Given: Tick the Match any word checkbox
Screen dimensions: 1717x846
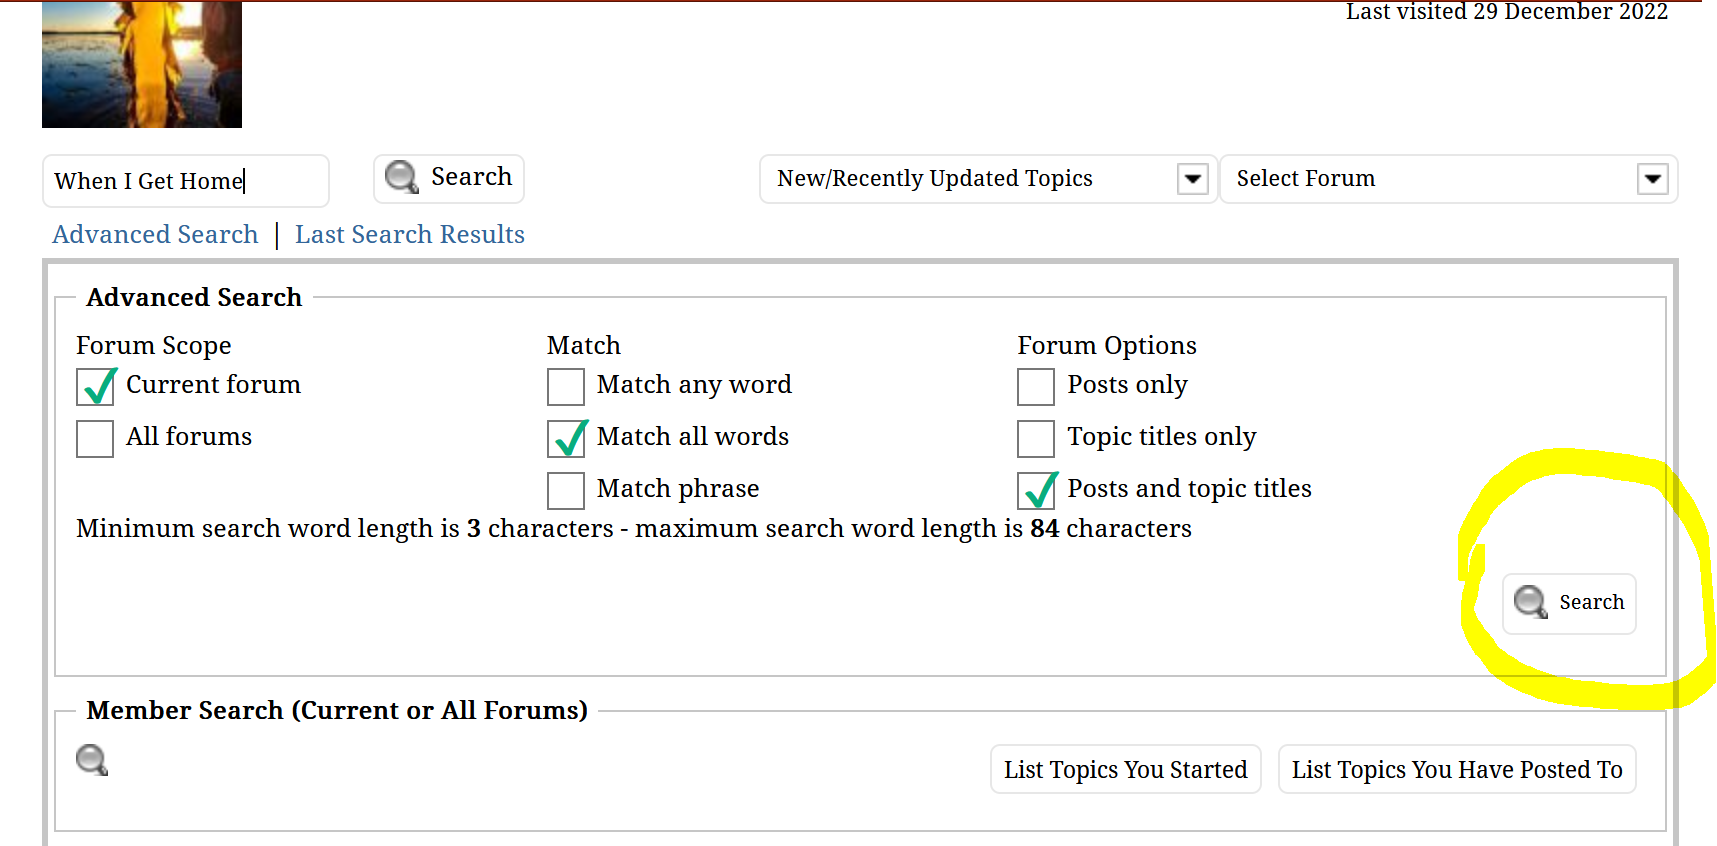Looking at the screenshot, I should [x=566, y=387].
